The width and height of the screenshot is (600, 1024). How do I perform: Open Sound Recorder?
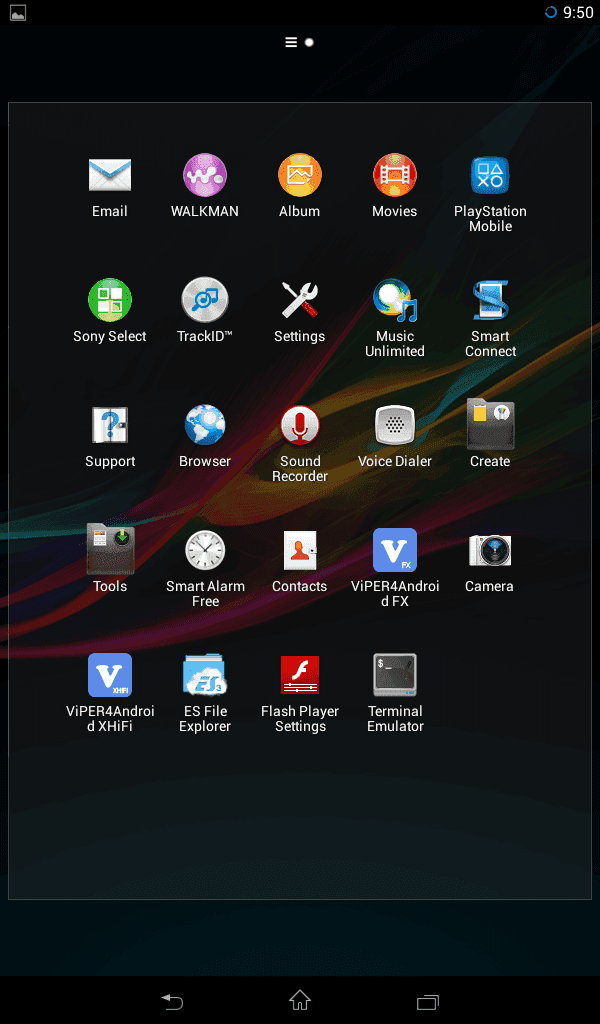300,425
